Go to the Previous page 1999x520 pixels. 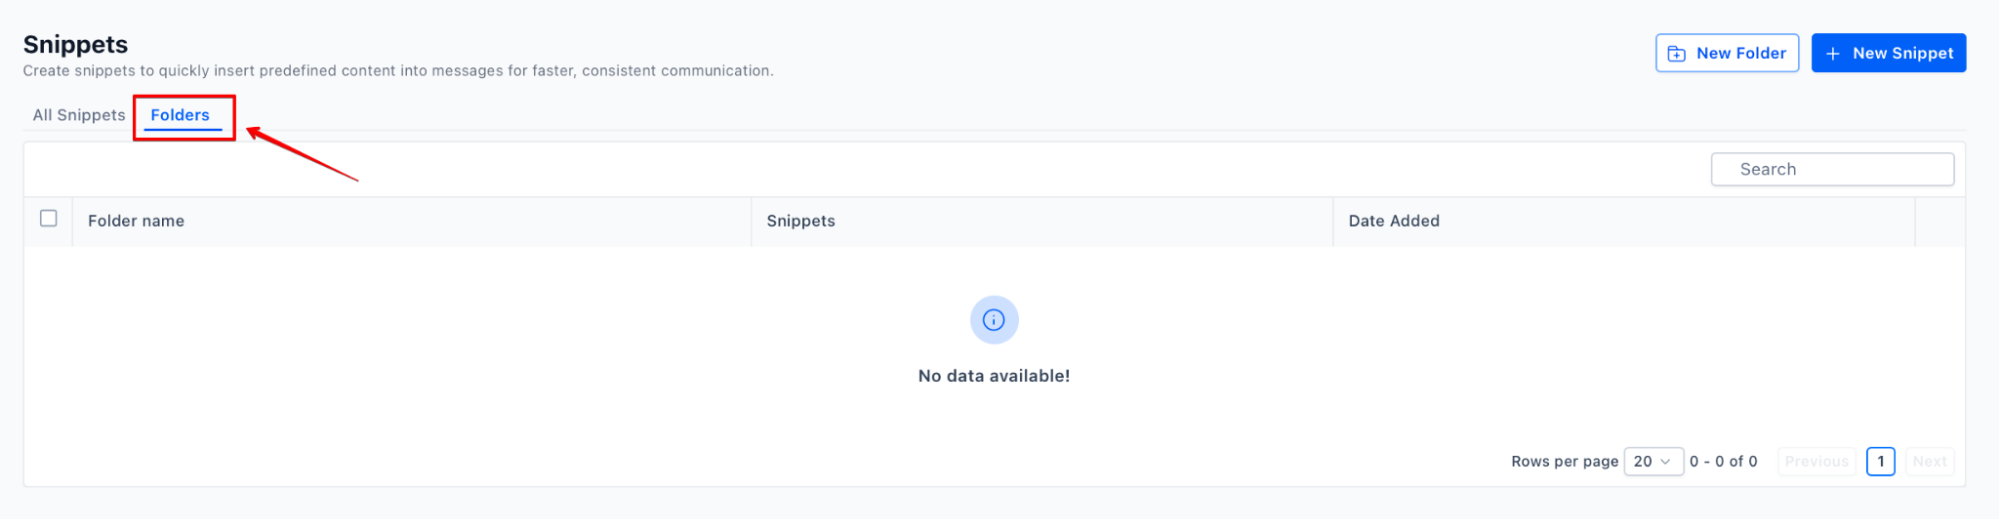pyautogui.click(x=1816, y=461)
